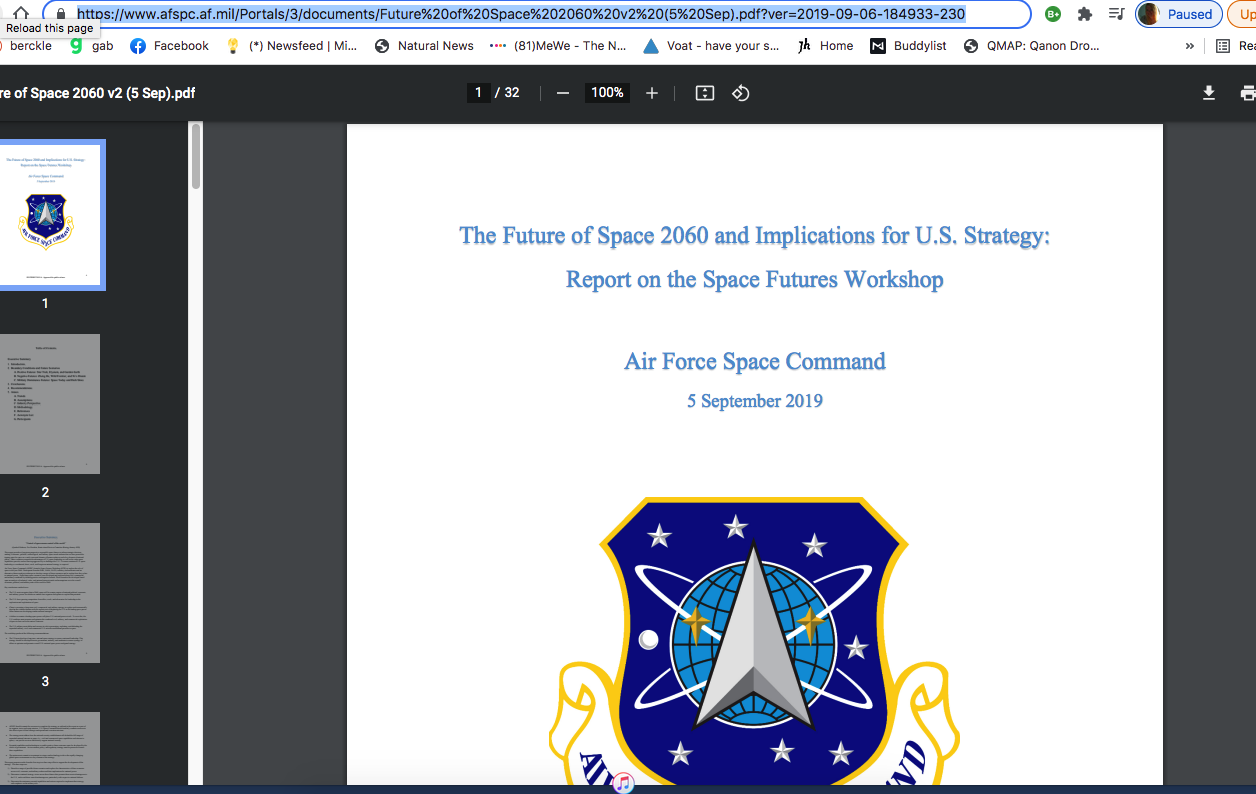The image size is (1256, 794).
Task: Expand hidden bookmarks with double chevron
Action: point(1189,46)
